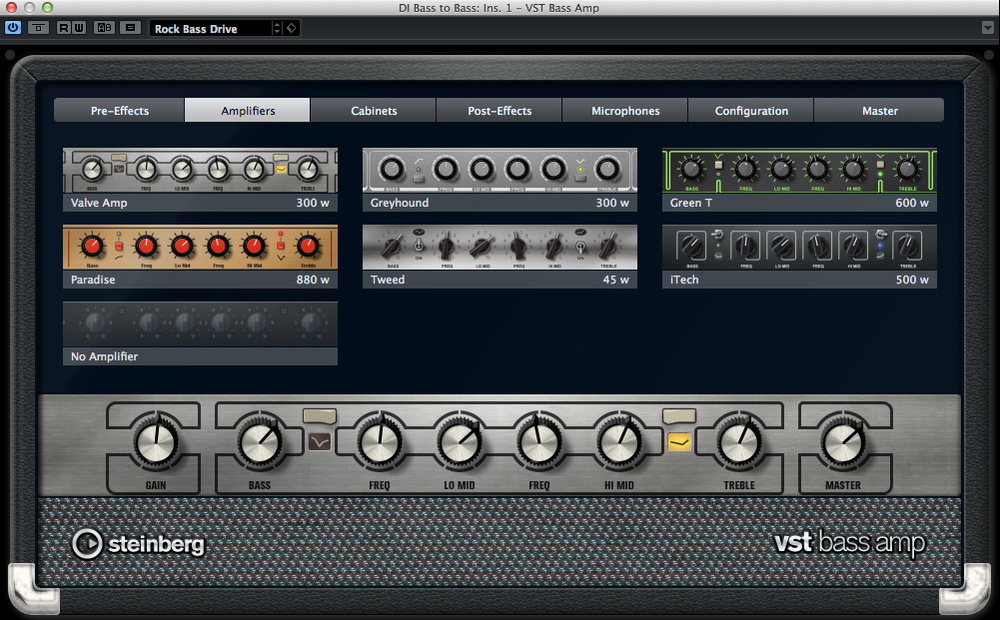The width and height of the screenshot is (1000, 620).
Task: Select the Tweed 45 w amplifier
Action: (500, 256)
